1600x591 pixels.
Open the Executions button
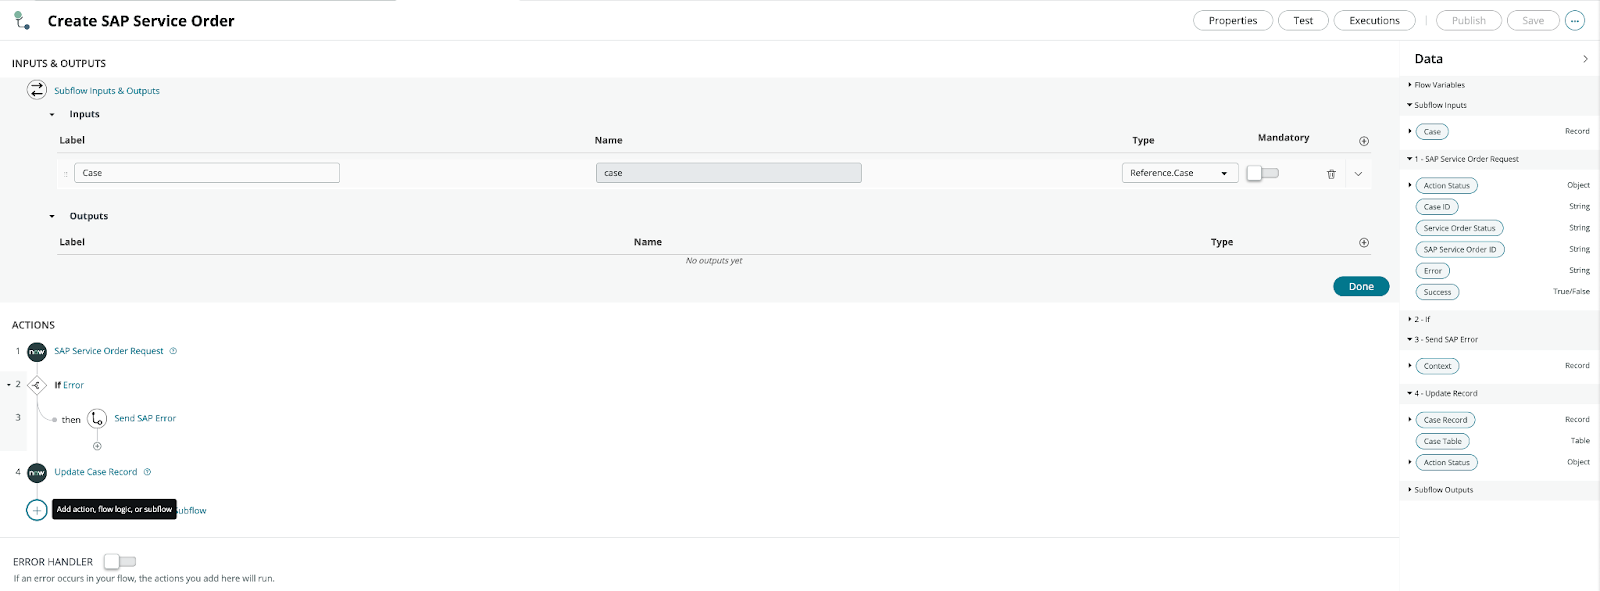(1375, 20)
